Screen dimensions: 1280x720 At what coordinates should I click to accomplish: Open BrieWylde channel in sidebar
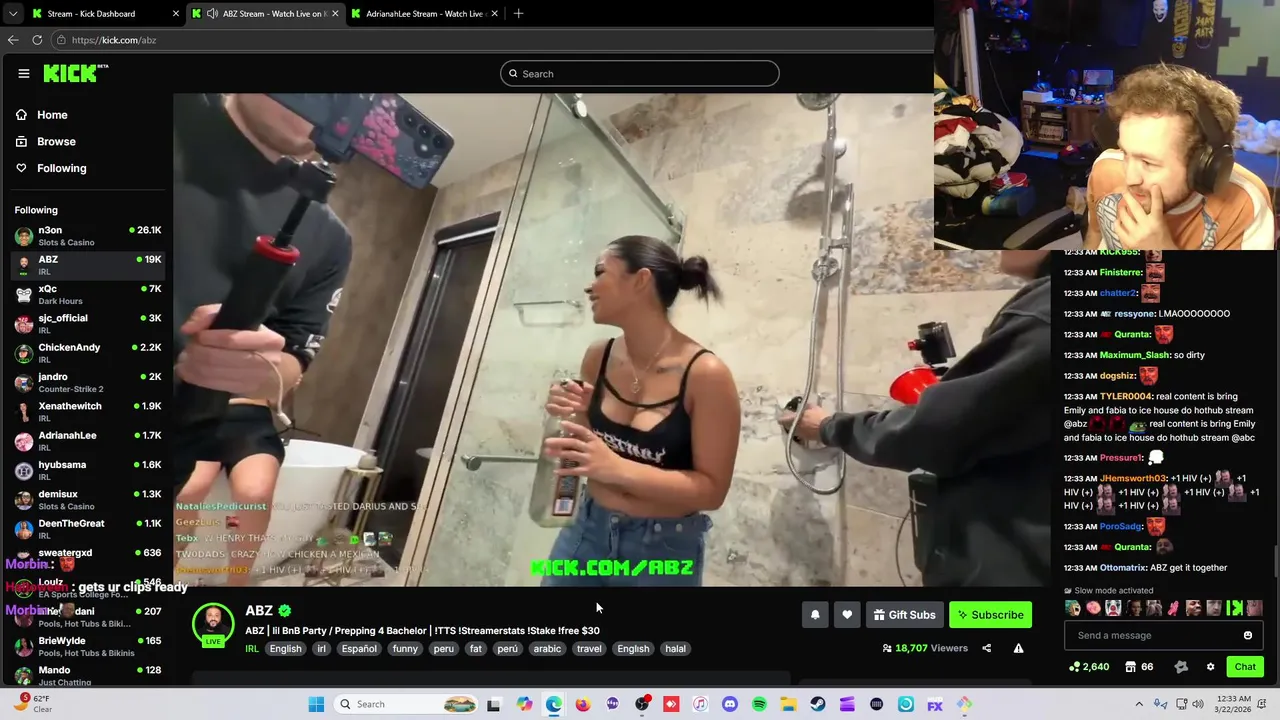tap(87, 646)
